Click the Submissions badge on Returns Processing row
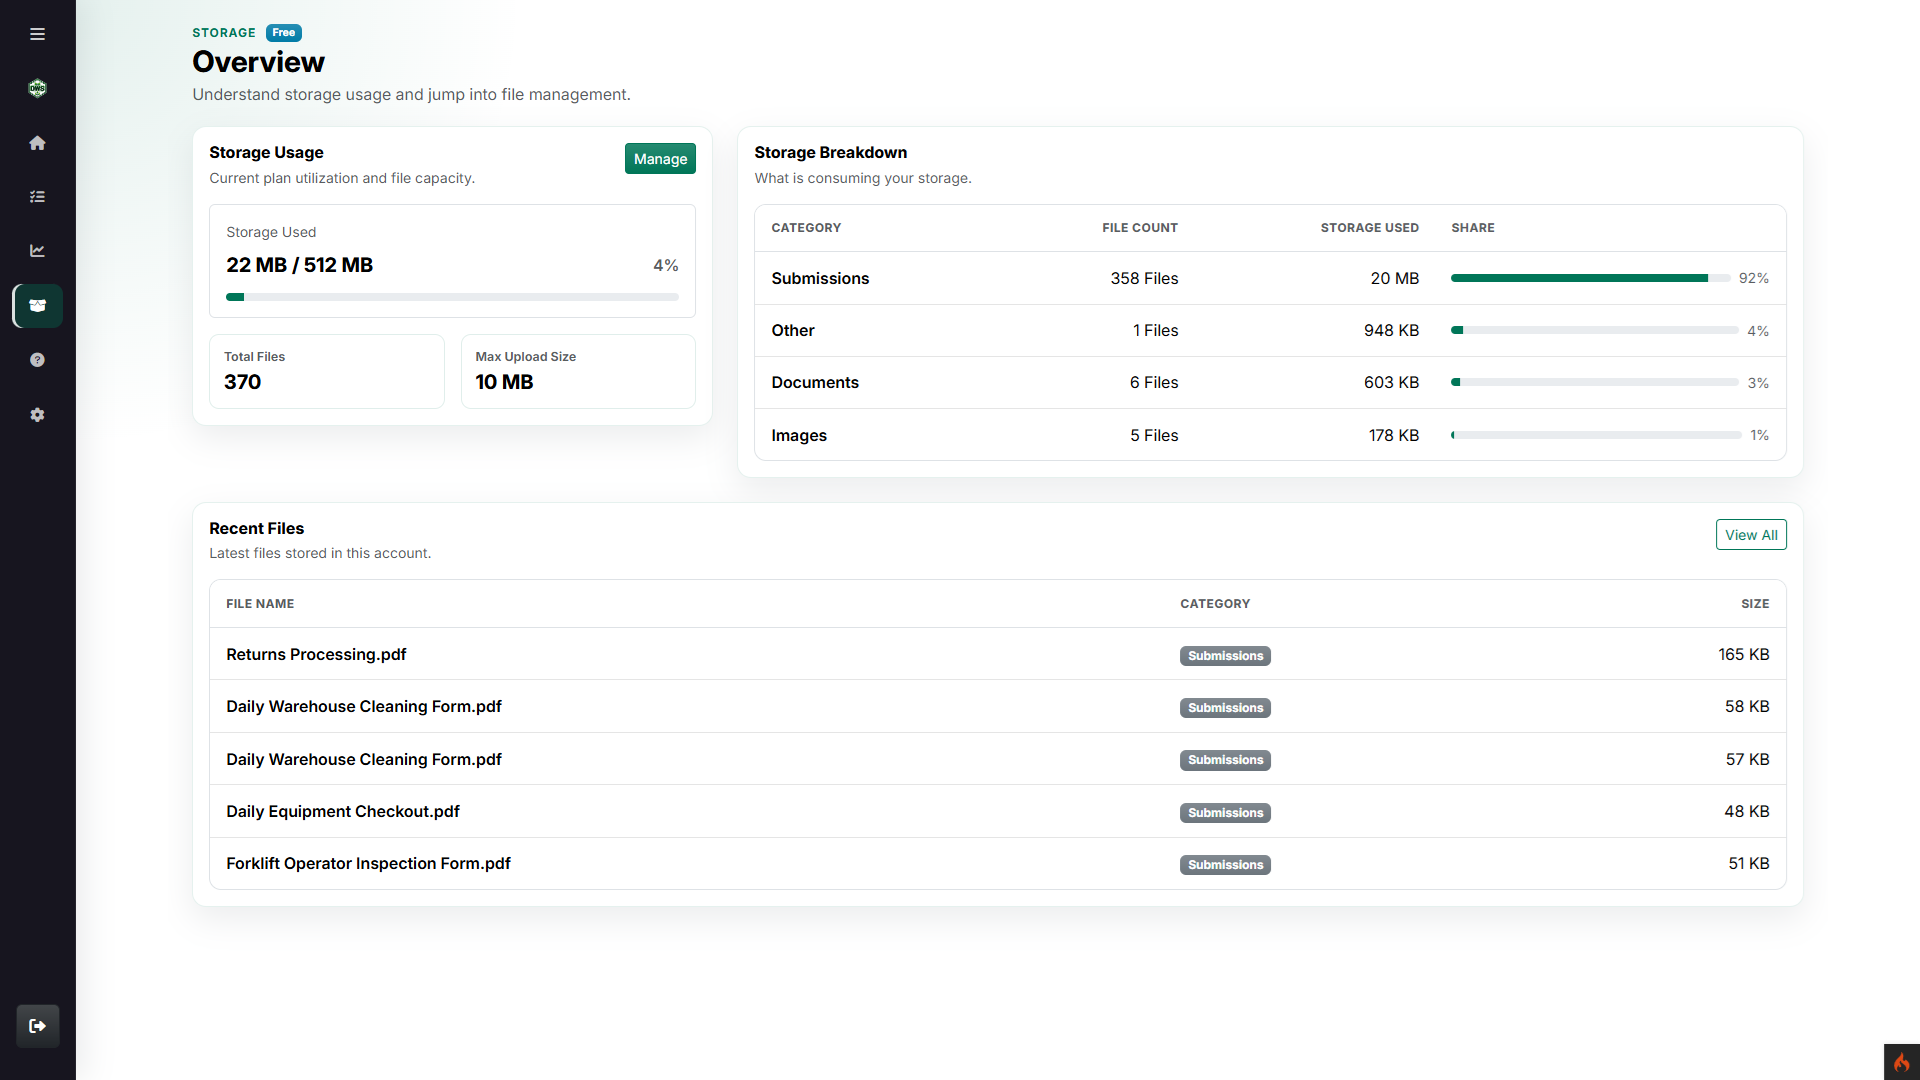 pos(1225,656)
